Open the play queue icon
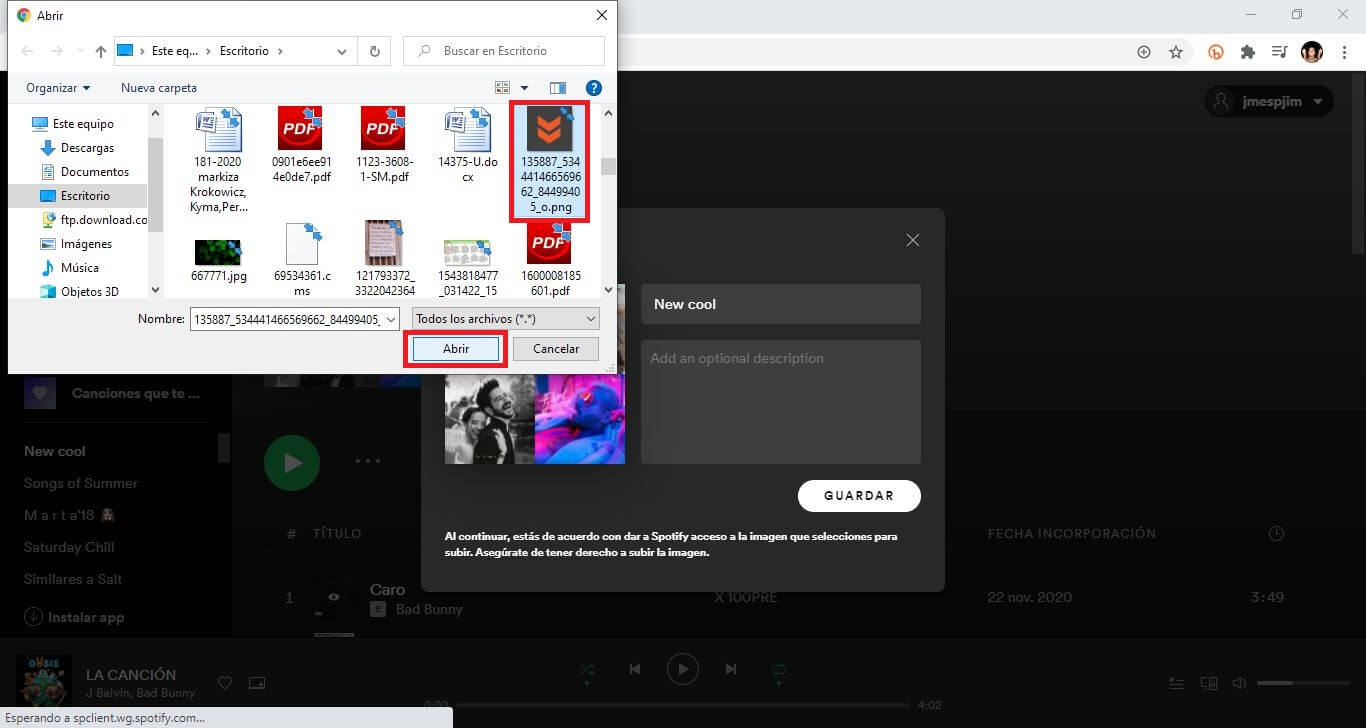Viewport: 1366px width, 728px height. pos(1177,683)
